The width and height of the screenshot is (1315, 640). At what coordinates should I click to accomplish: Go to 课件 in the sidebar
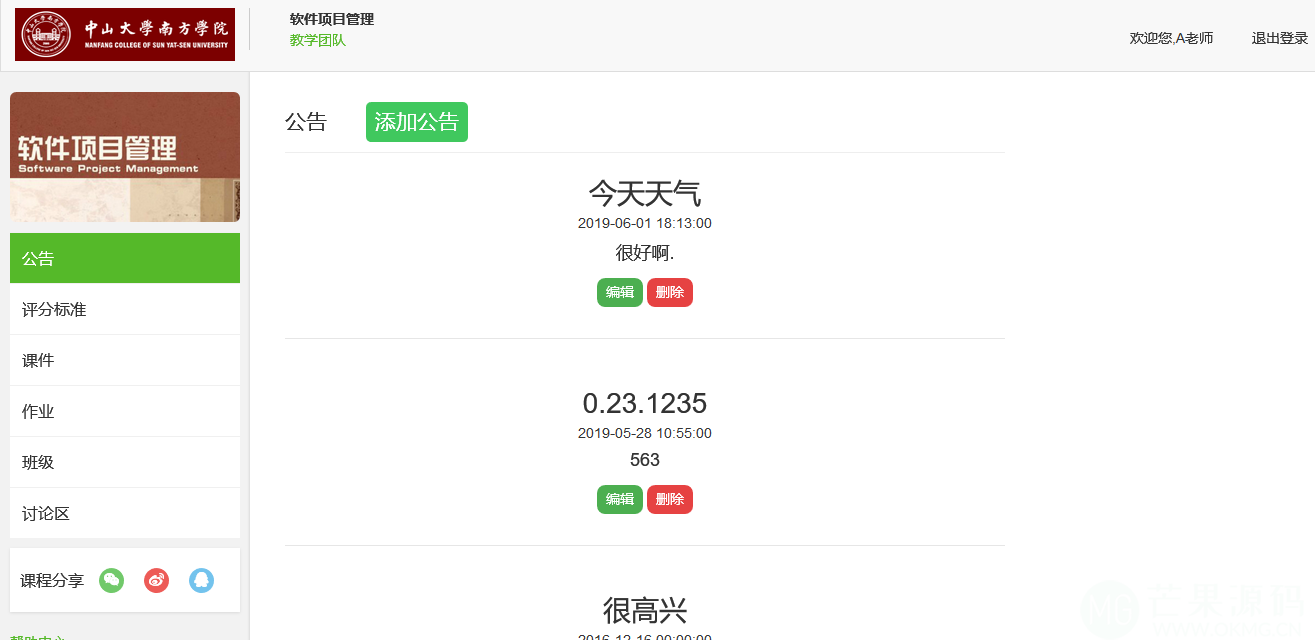point(125,361)
